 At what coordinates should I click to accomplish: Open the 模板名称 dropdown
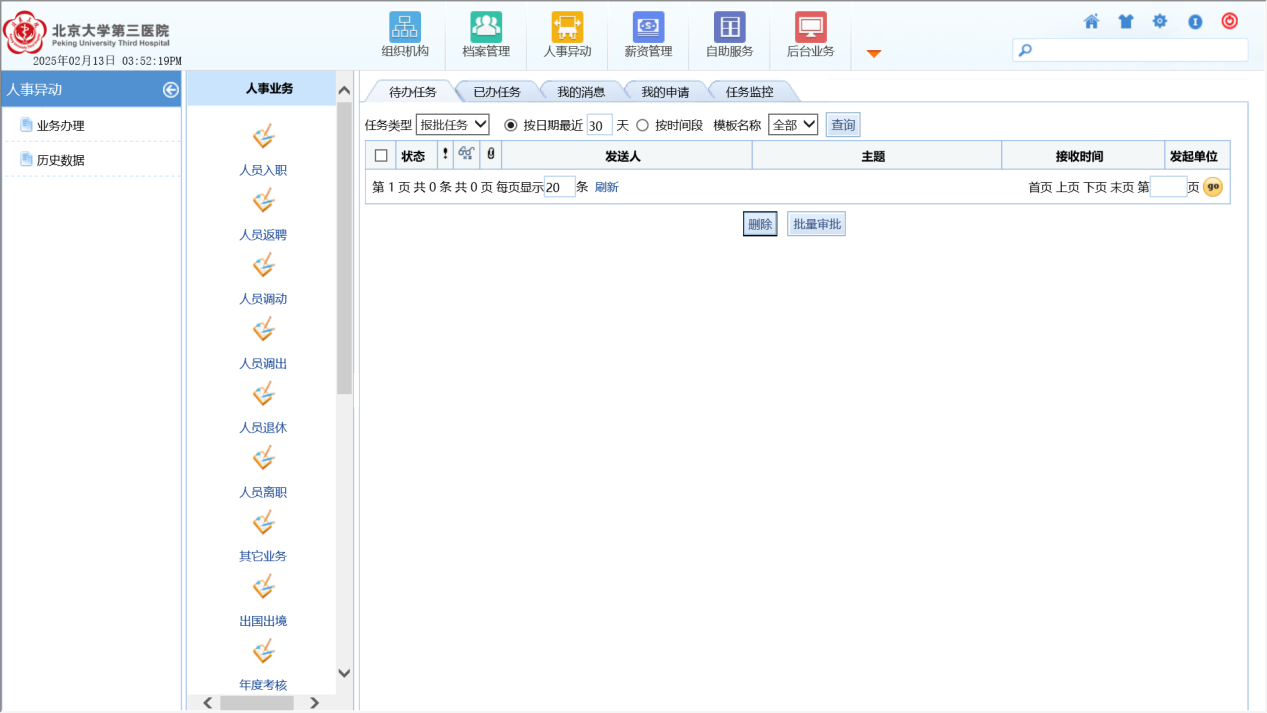pos(793,125)
